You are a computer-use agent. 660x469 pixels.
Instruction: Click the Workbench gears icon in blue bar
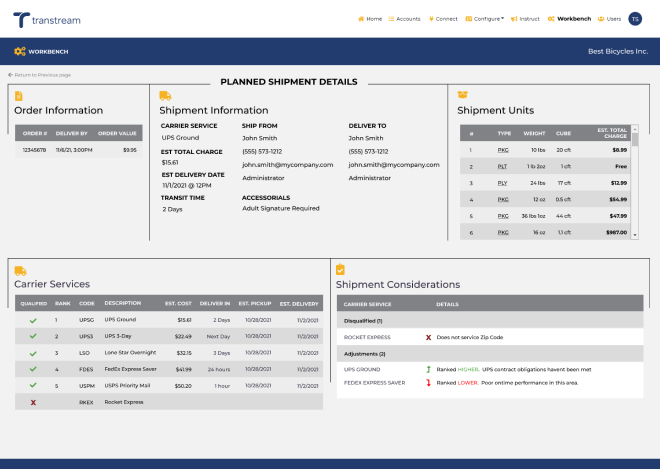(x=19, y=50)
